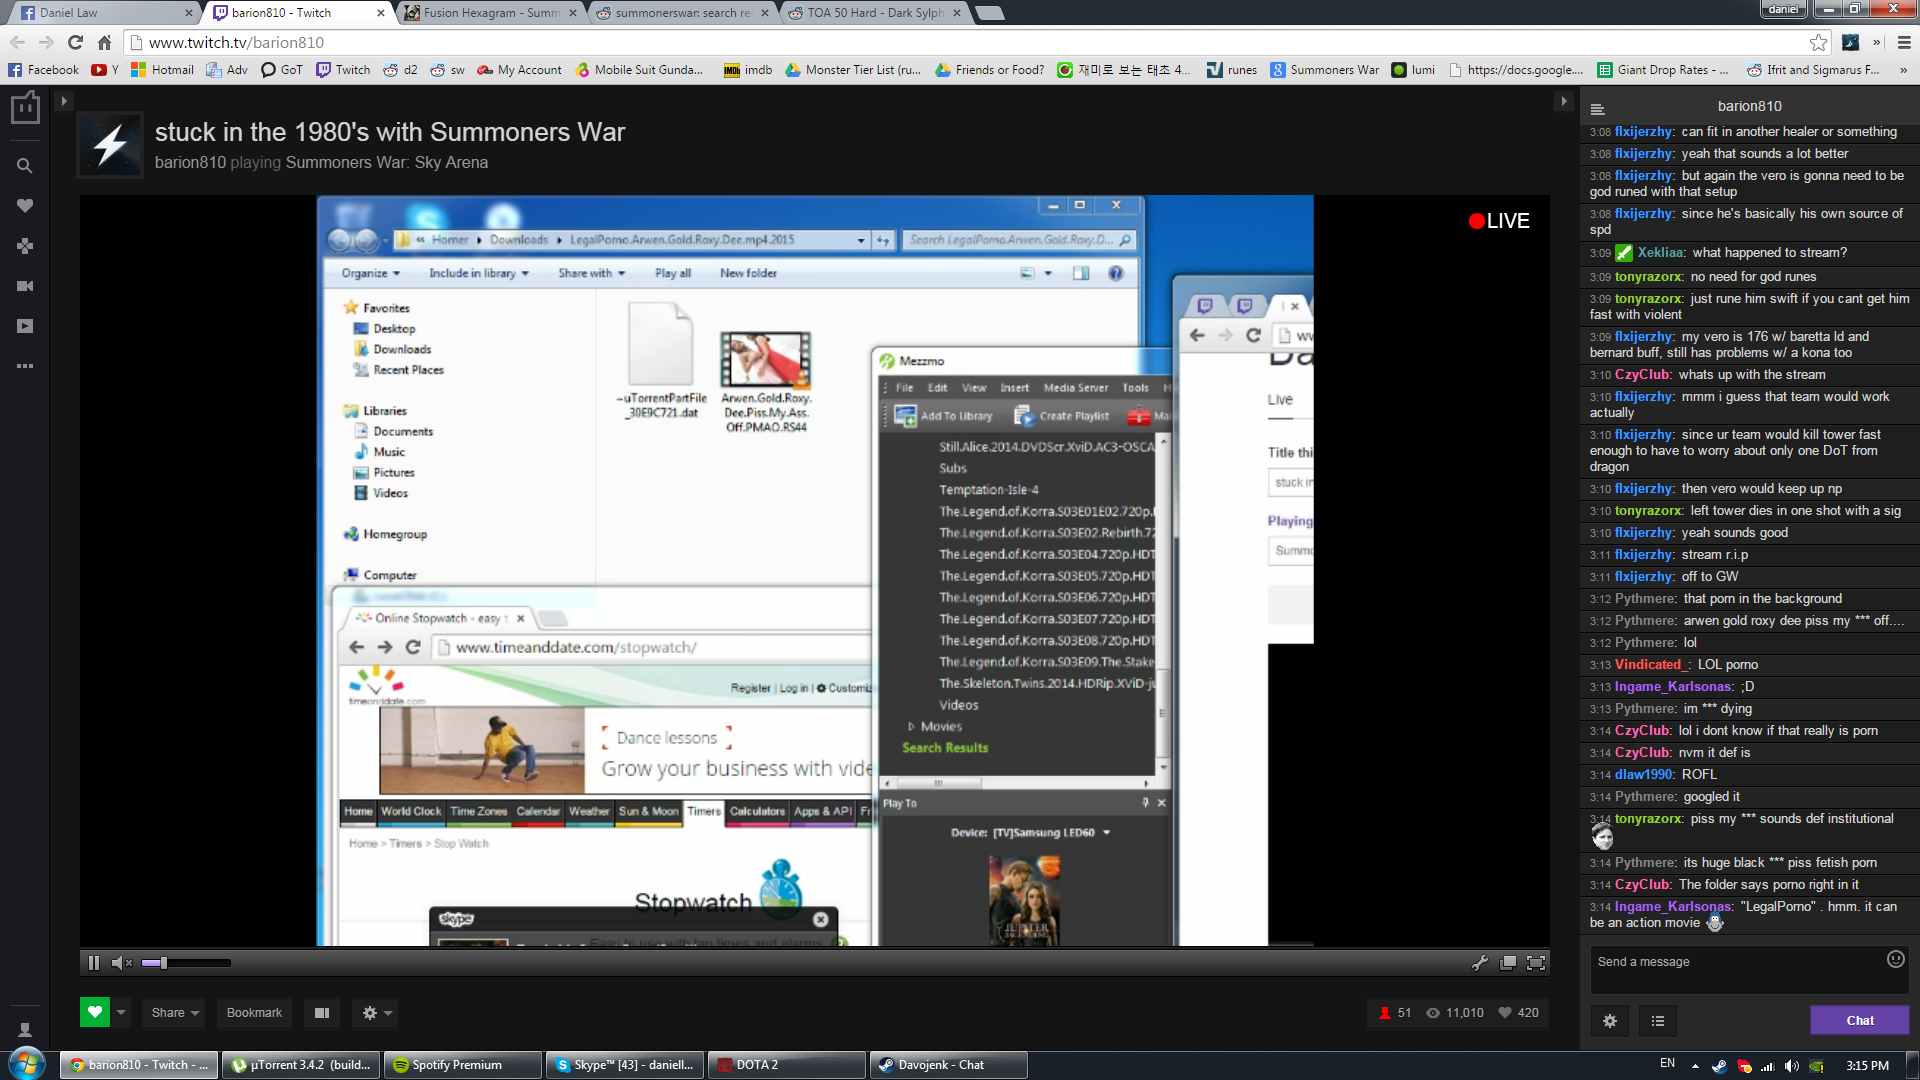Expand the follow options dropdown arrow
Image resolution: width=1920 pixels, height=1080 pixels.
tap(121, 1012)
